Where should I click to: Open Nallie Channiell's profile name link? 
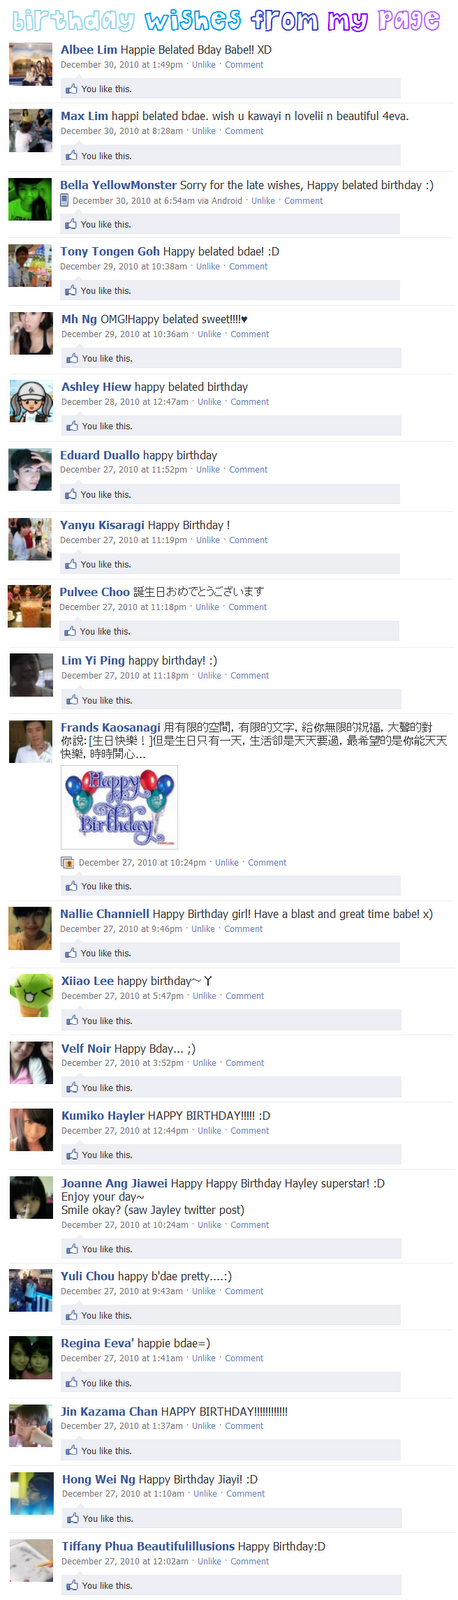[x=105, y=914]
